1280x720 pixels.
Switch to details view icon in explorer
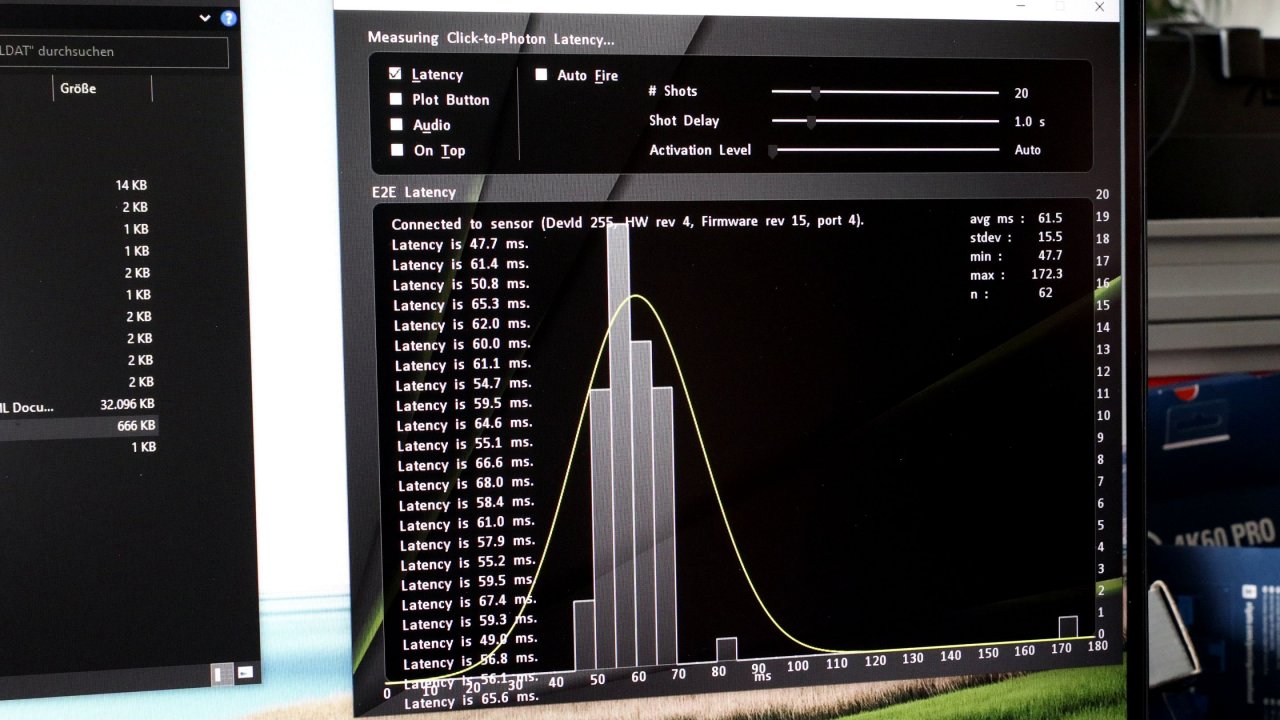(222, 674)
